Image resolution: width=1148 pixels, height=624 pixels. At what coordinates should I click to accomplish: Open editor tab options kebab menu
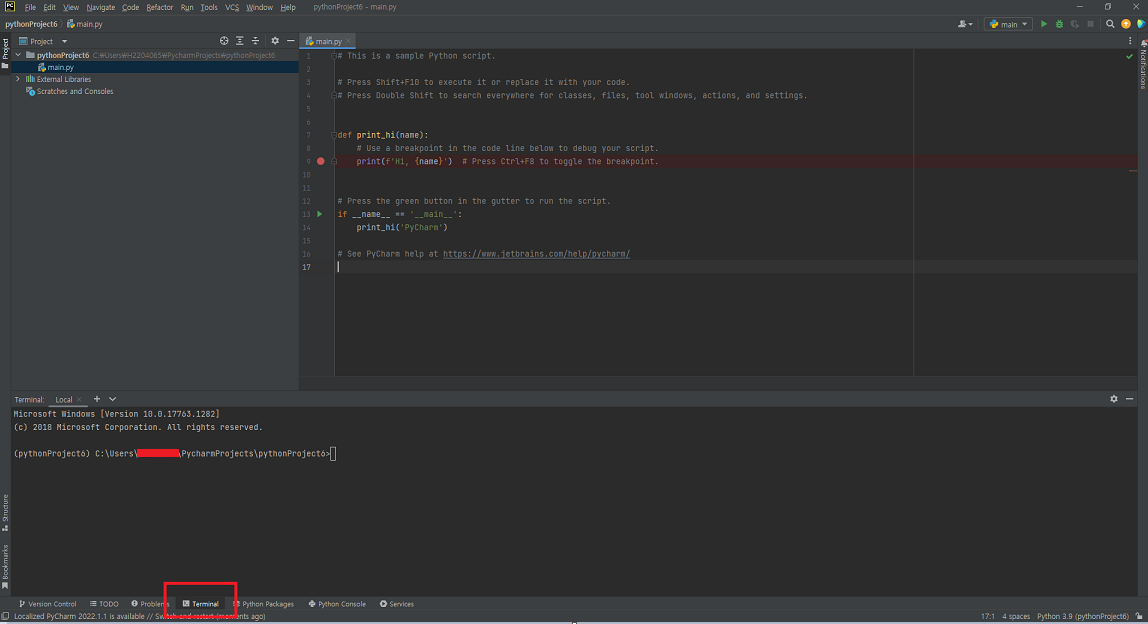point(1130,41)
